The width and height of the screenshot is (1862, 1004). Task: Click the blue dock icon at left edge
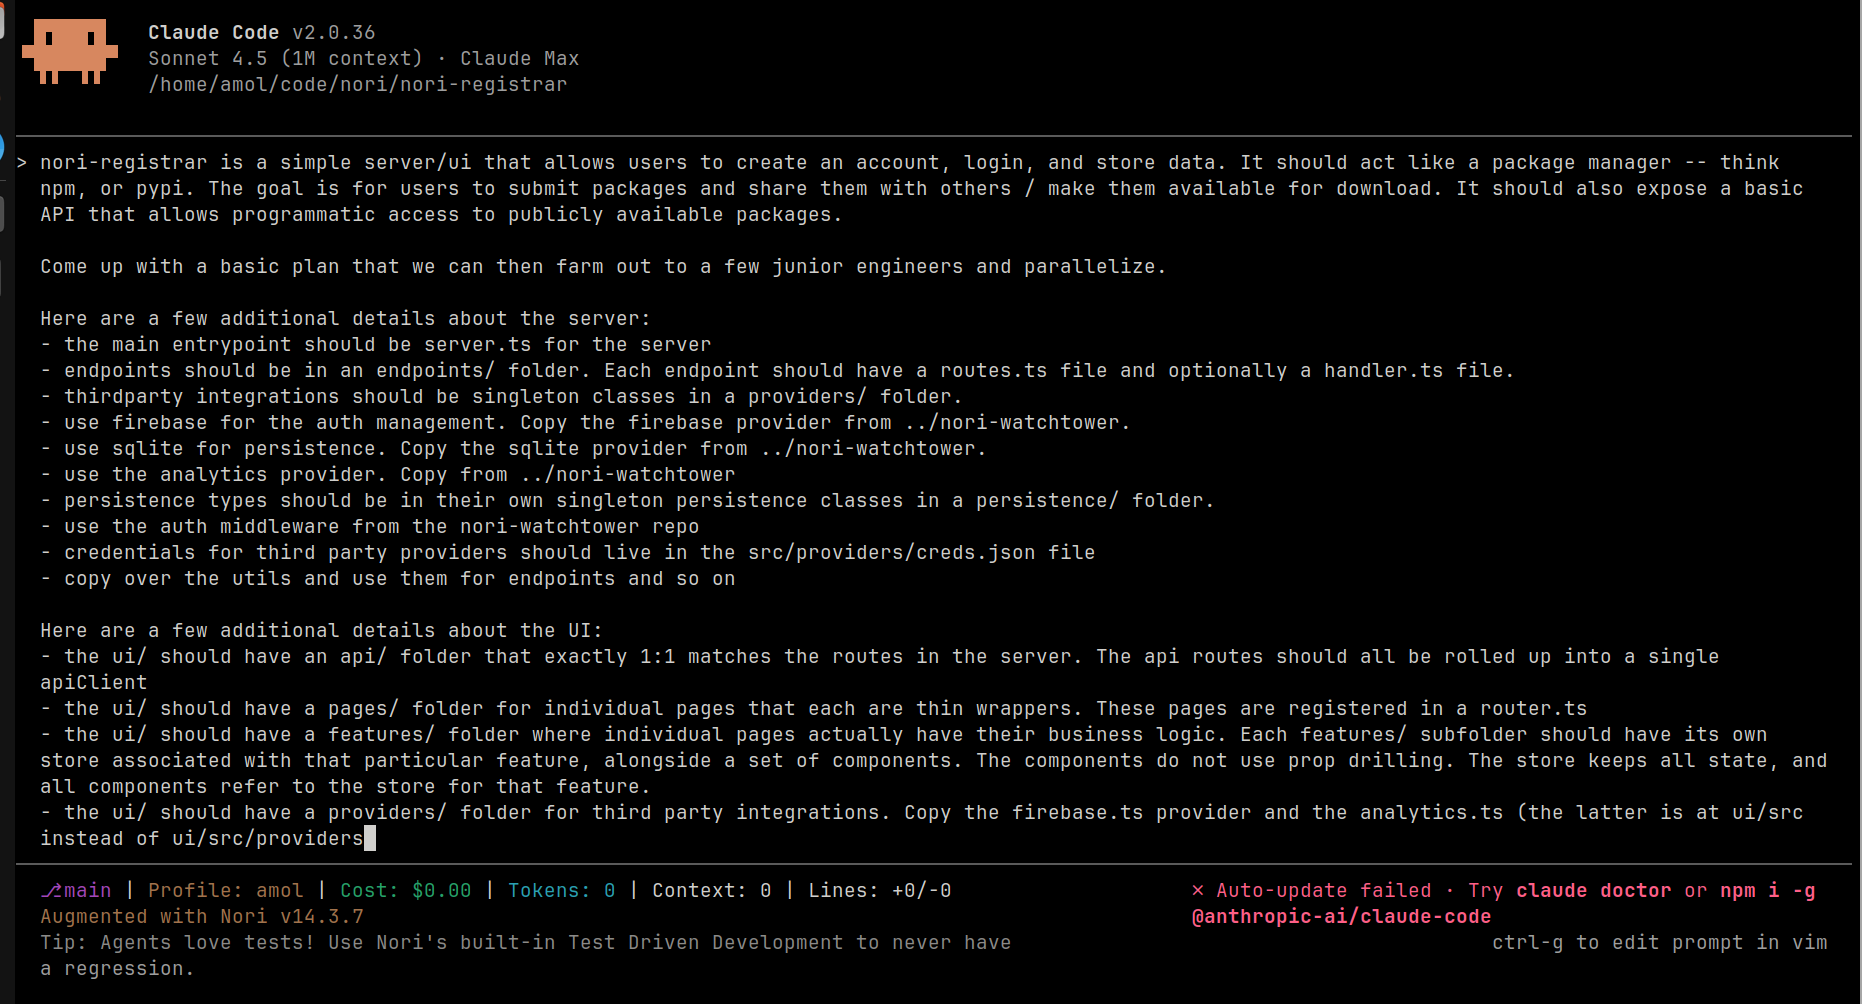tap(2, 147)
